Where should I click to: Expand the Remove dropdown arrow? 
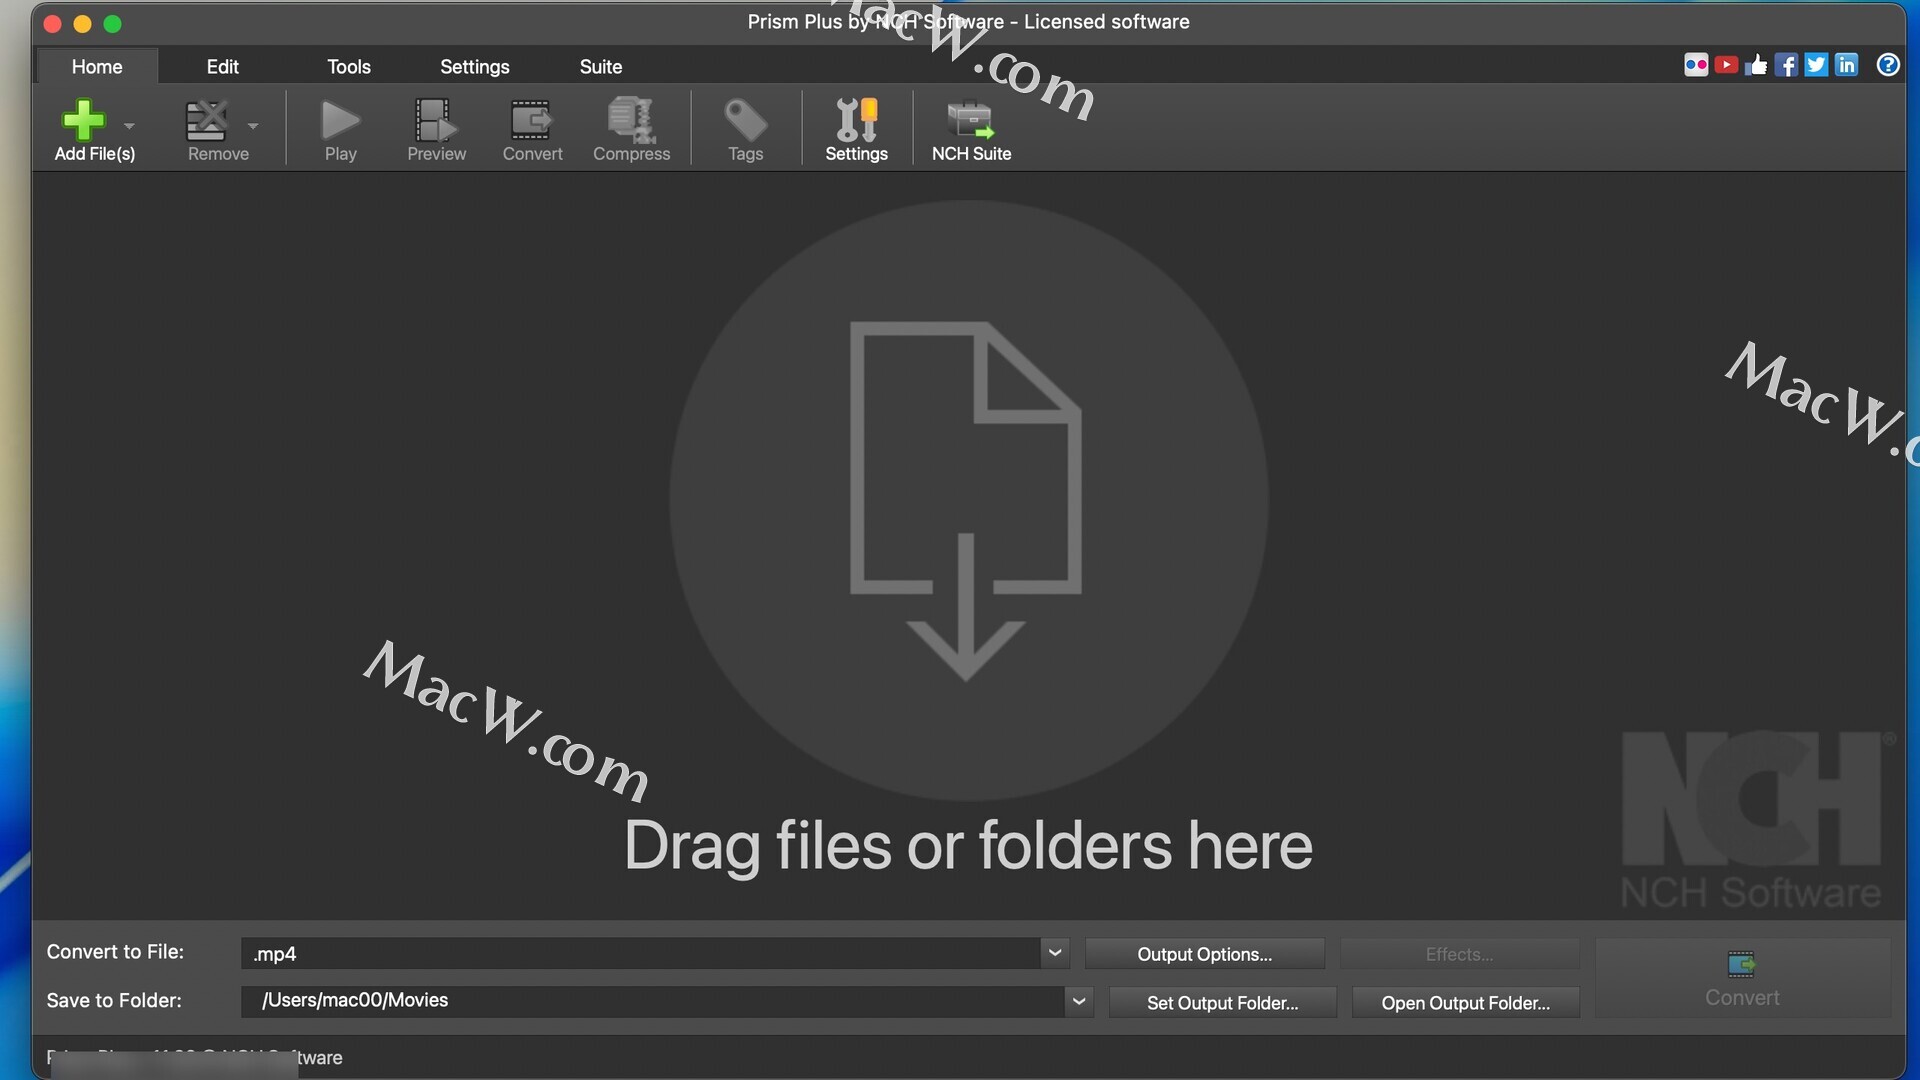pos(253,126)
